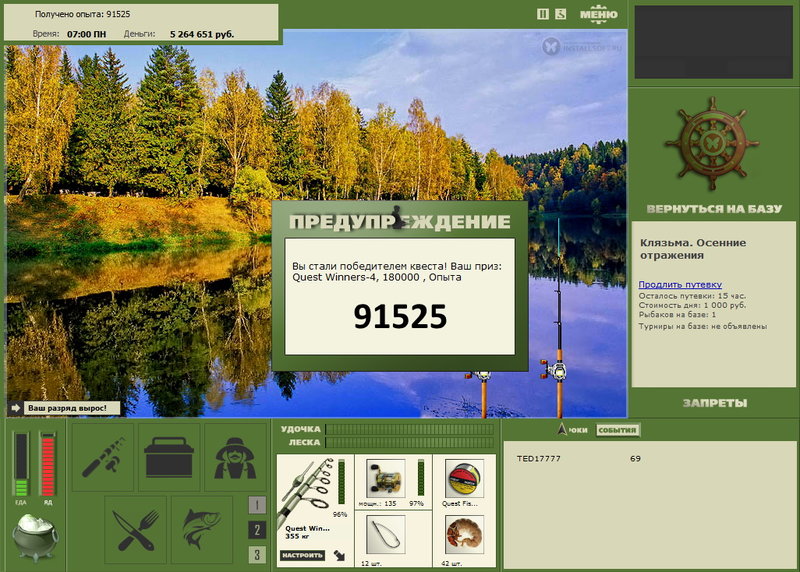
Task: Switch to the players tab with arrow
Action: pos(572,430)
